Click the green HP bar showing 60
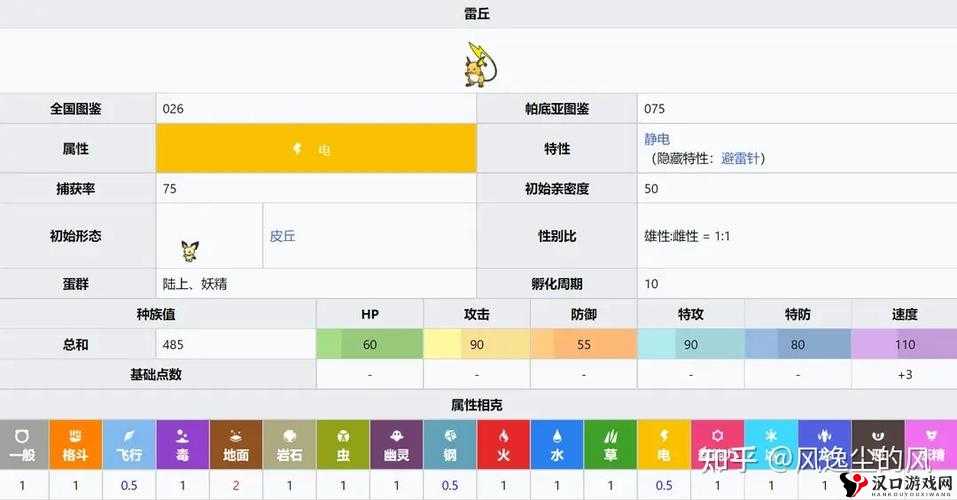957x500 pixels. pyautogui.click(x=370, y=344)
